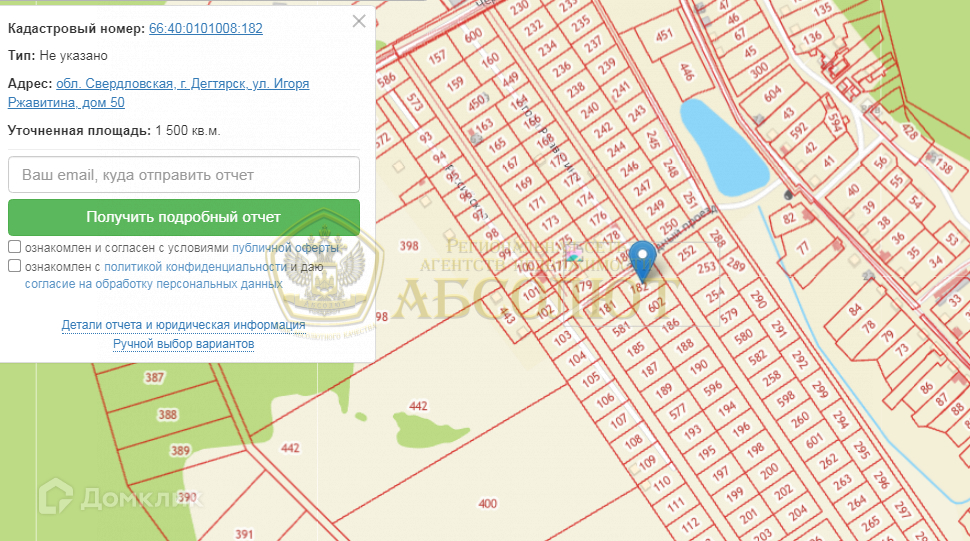The height and width of the screenshot is (541, 970).
Task: Click the email input field
Action: (184, 174)
